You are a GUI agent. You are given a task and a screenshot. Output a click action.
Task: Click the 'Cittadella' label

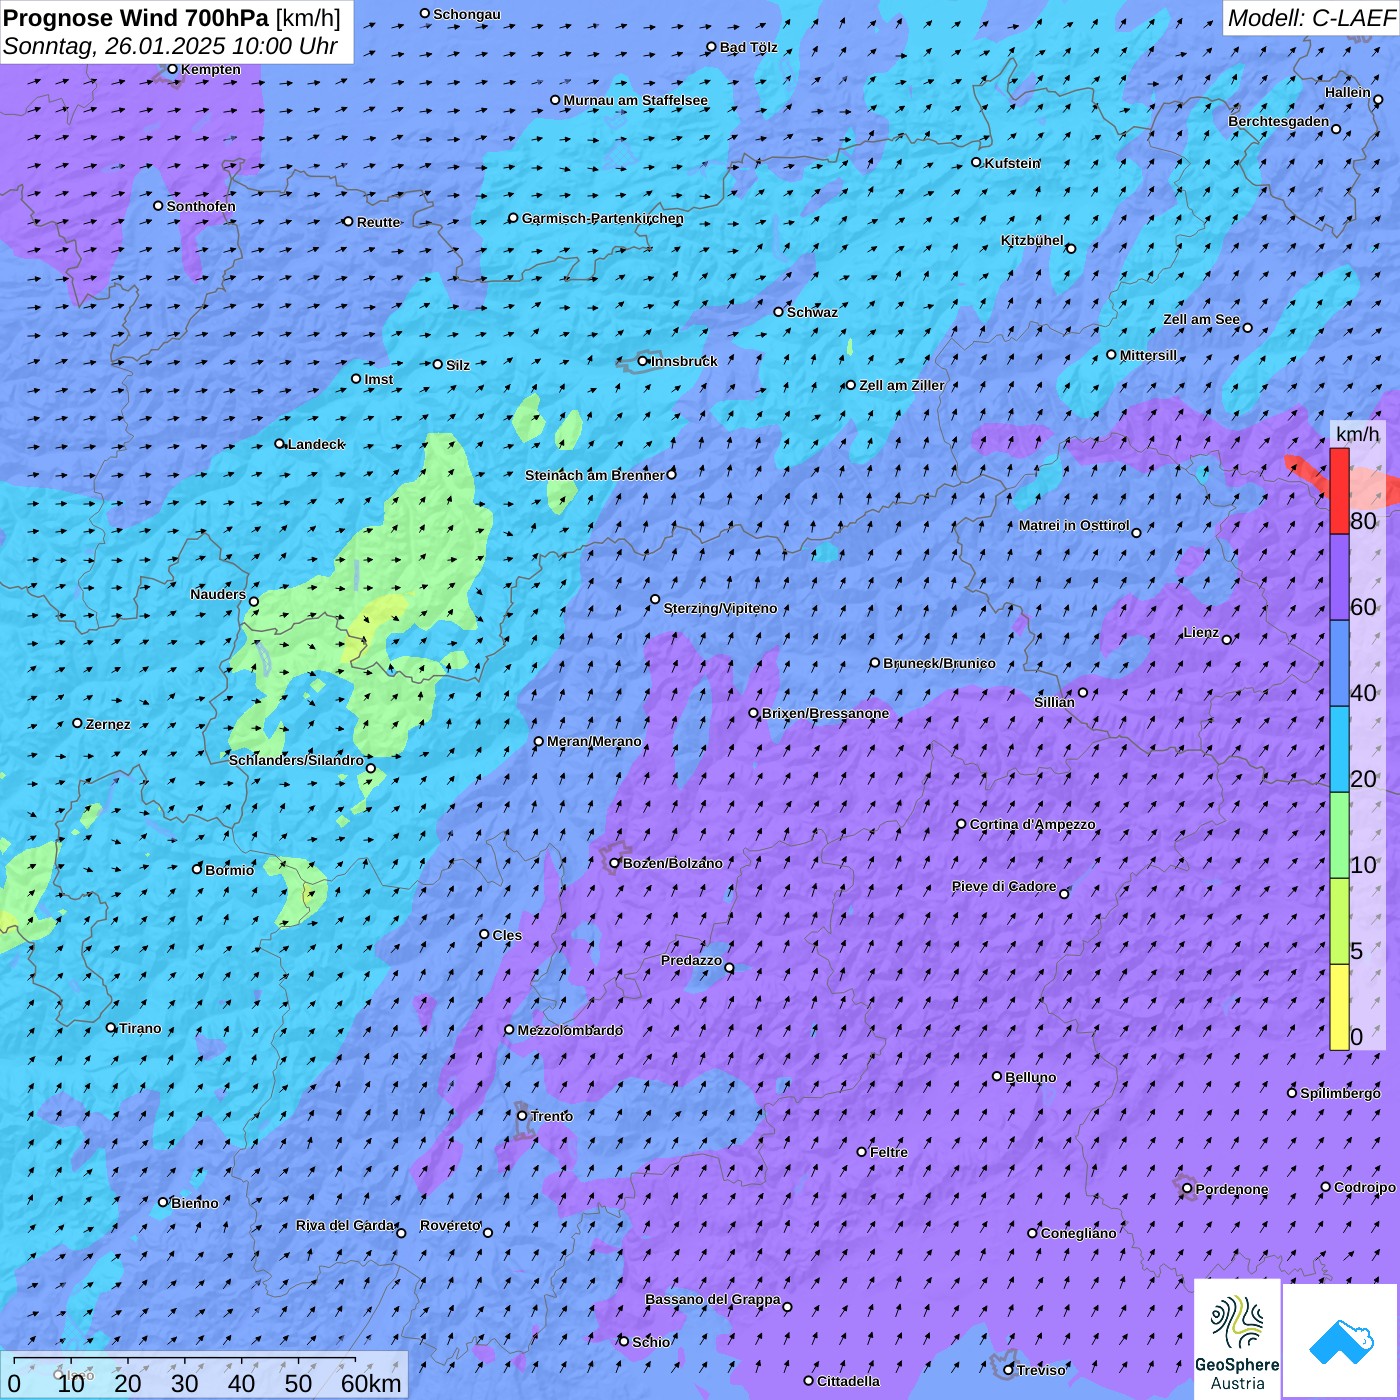[x=848, y=1381]
